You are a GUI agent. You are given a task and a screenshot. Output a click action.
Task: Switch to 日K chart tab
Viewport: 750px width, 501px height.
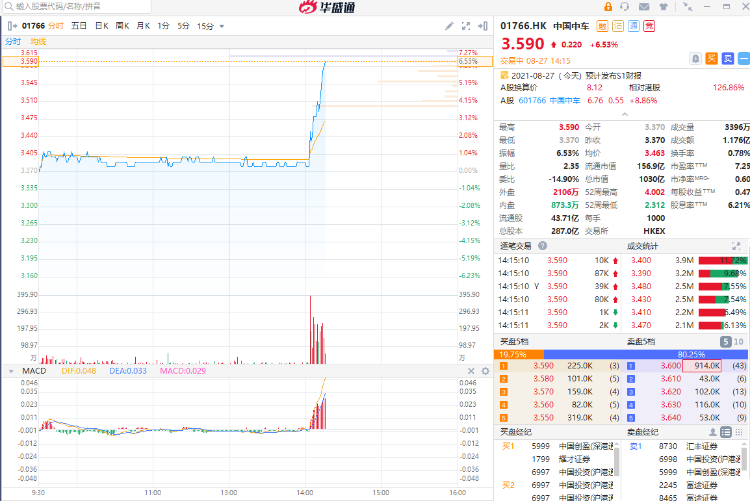[102, 26]
